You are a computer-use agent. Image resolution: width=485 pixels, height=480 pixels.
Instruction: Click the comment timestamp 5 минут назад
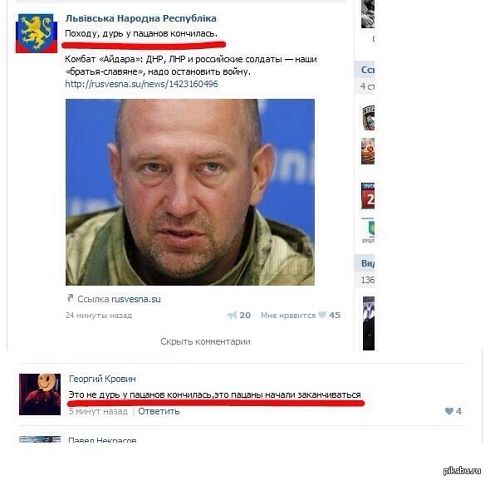click(x=98, y=411)
